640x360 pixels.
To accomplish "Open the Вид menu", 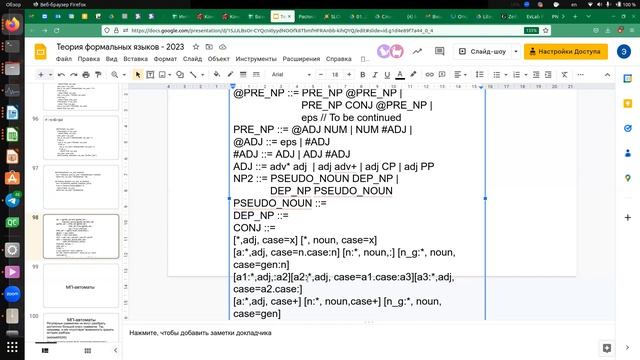I will pos(111,59).
